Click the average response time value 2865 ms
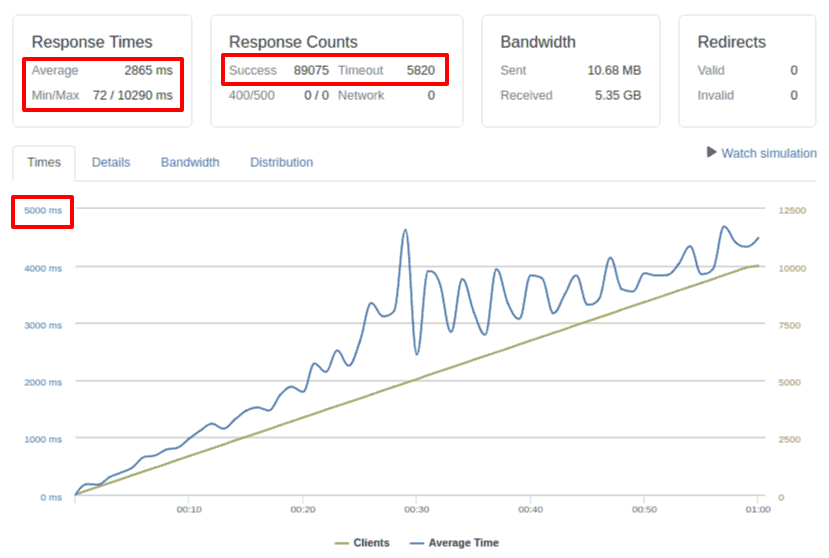Image resolution: width=829 pixels, height=558 pixels. coord(148,71)
